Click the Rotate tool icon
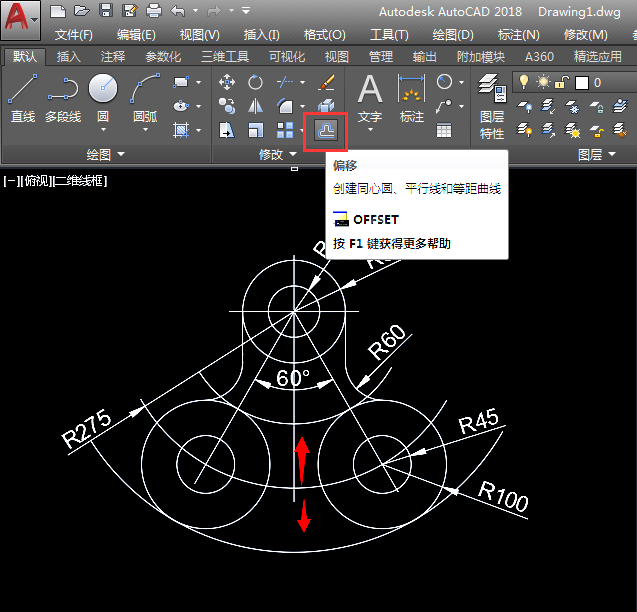The height and width of the screenshot is (612, 637). point(256,82)
